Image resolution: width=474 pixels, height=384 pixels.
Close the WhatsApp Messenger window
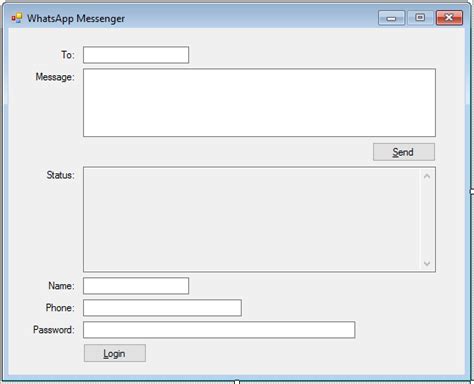point(449,18)
